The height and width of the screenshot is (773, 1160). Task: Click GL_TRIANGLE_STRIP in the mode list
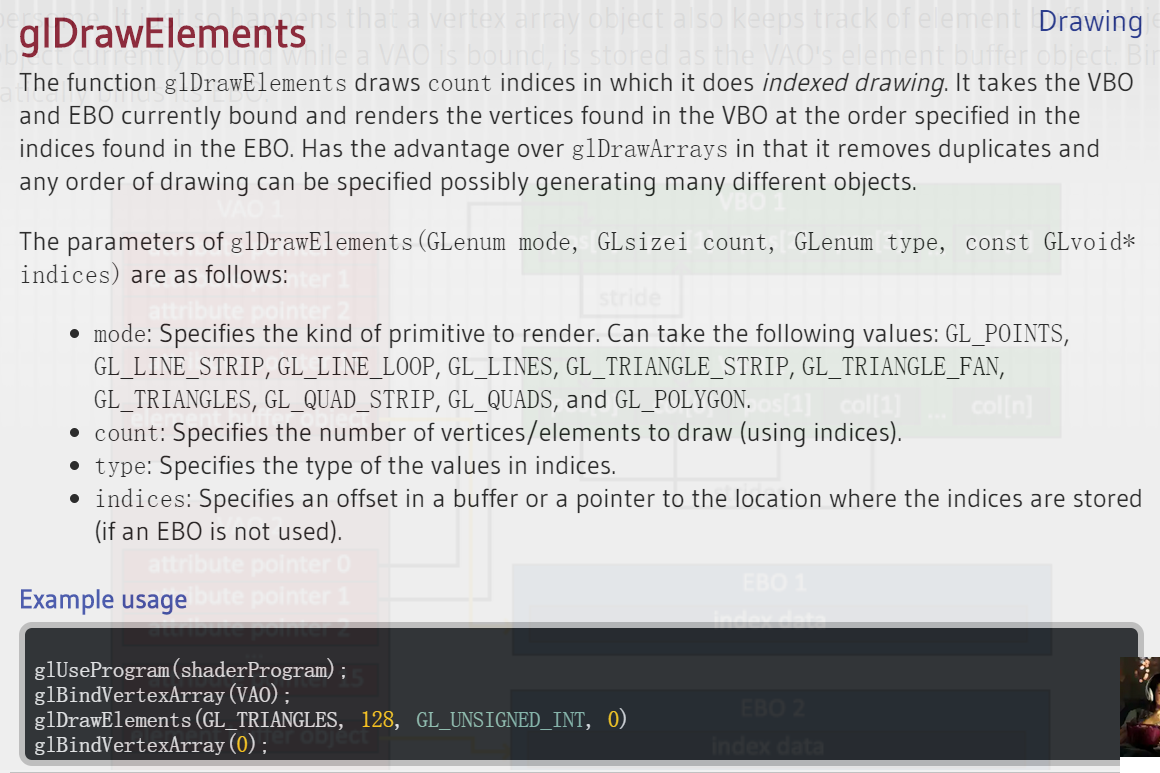677,367
